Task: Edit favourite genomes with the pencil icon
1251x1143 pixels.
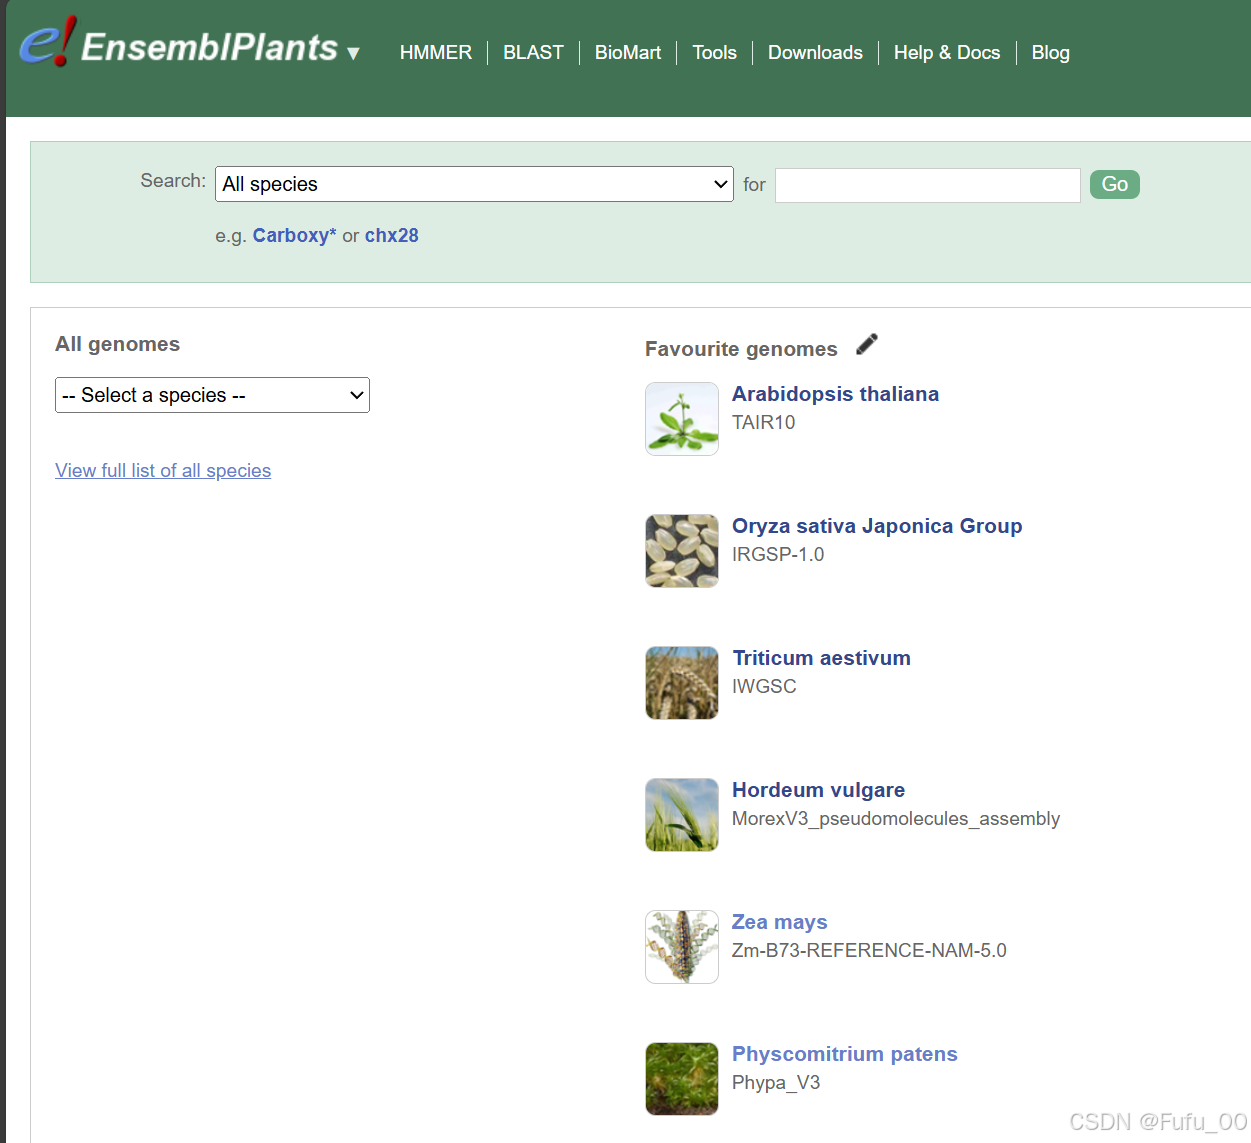Action: pos(866,344)
